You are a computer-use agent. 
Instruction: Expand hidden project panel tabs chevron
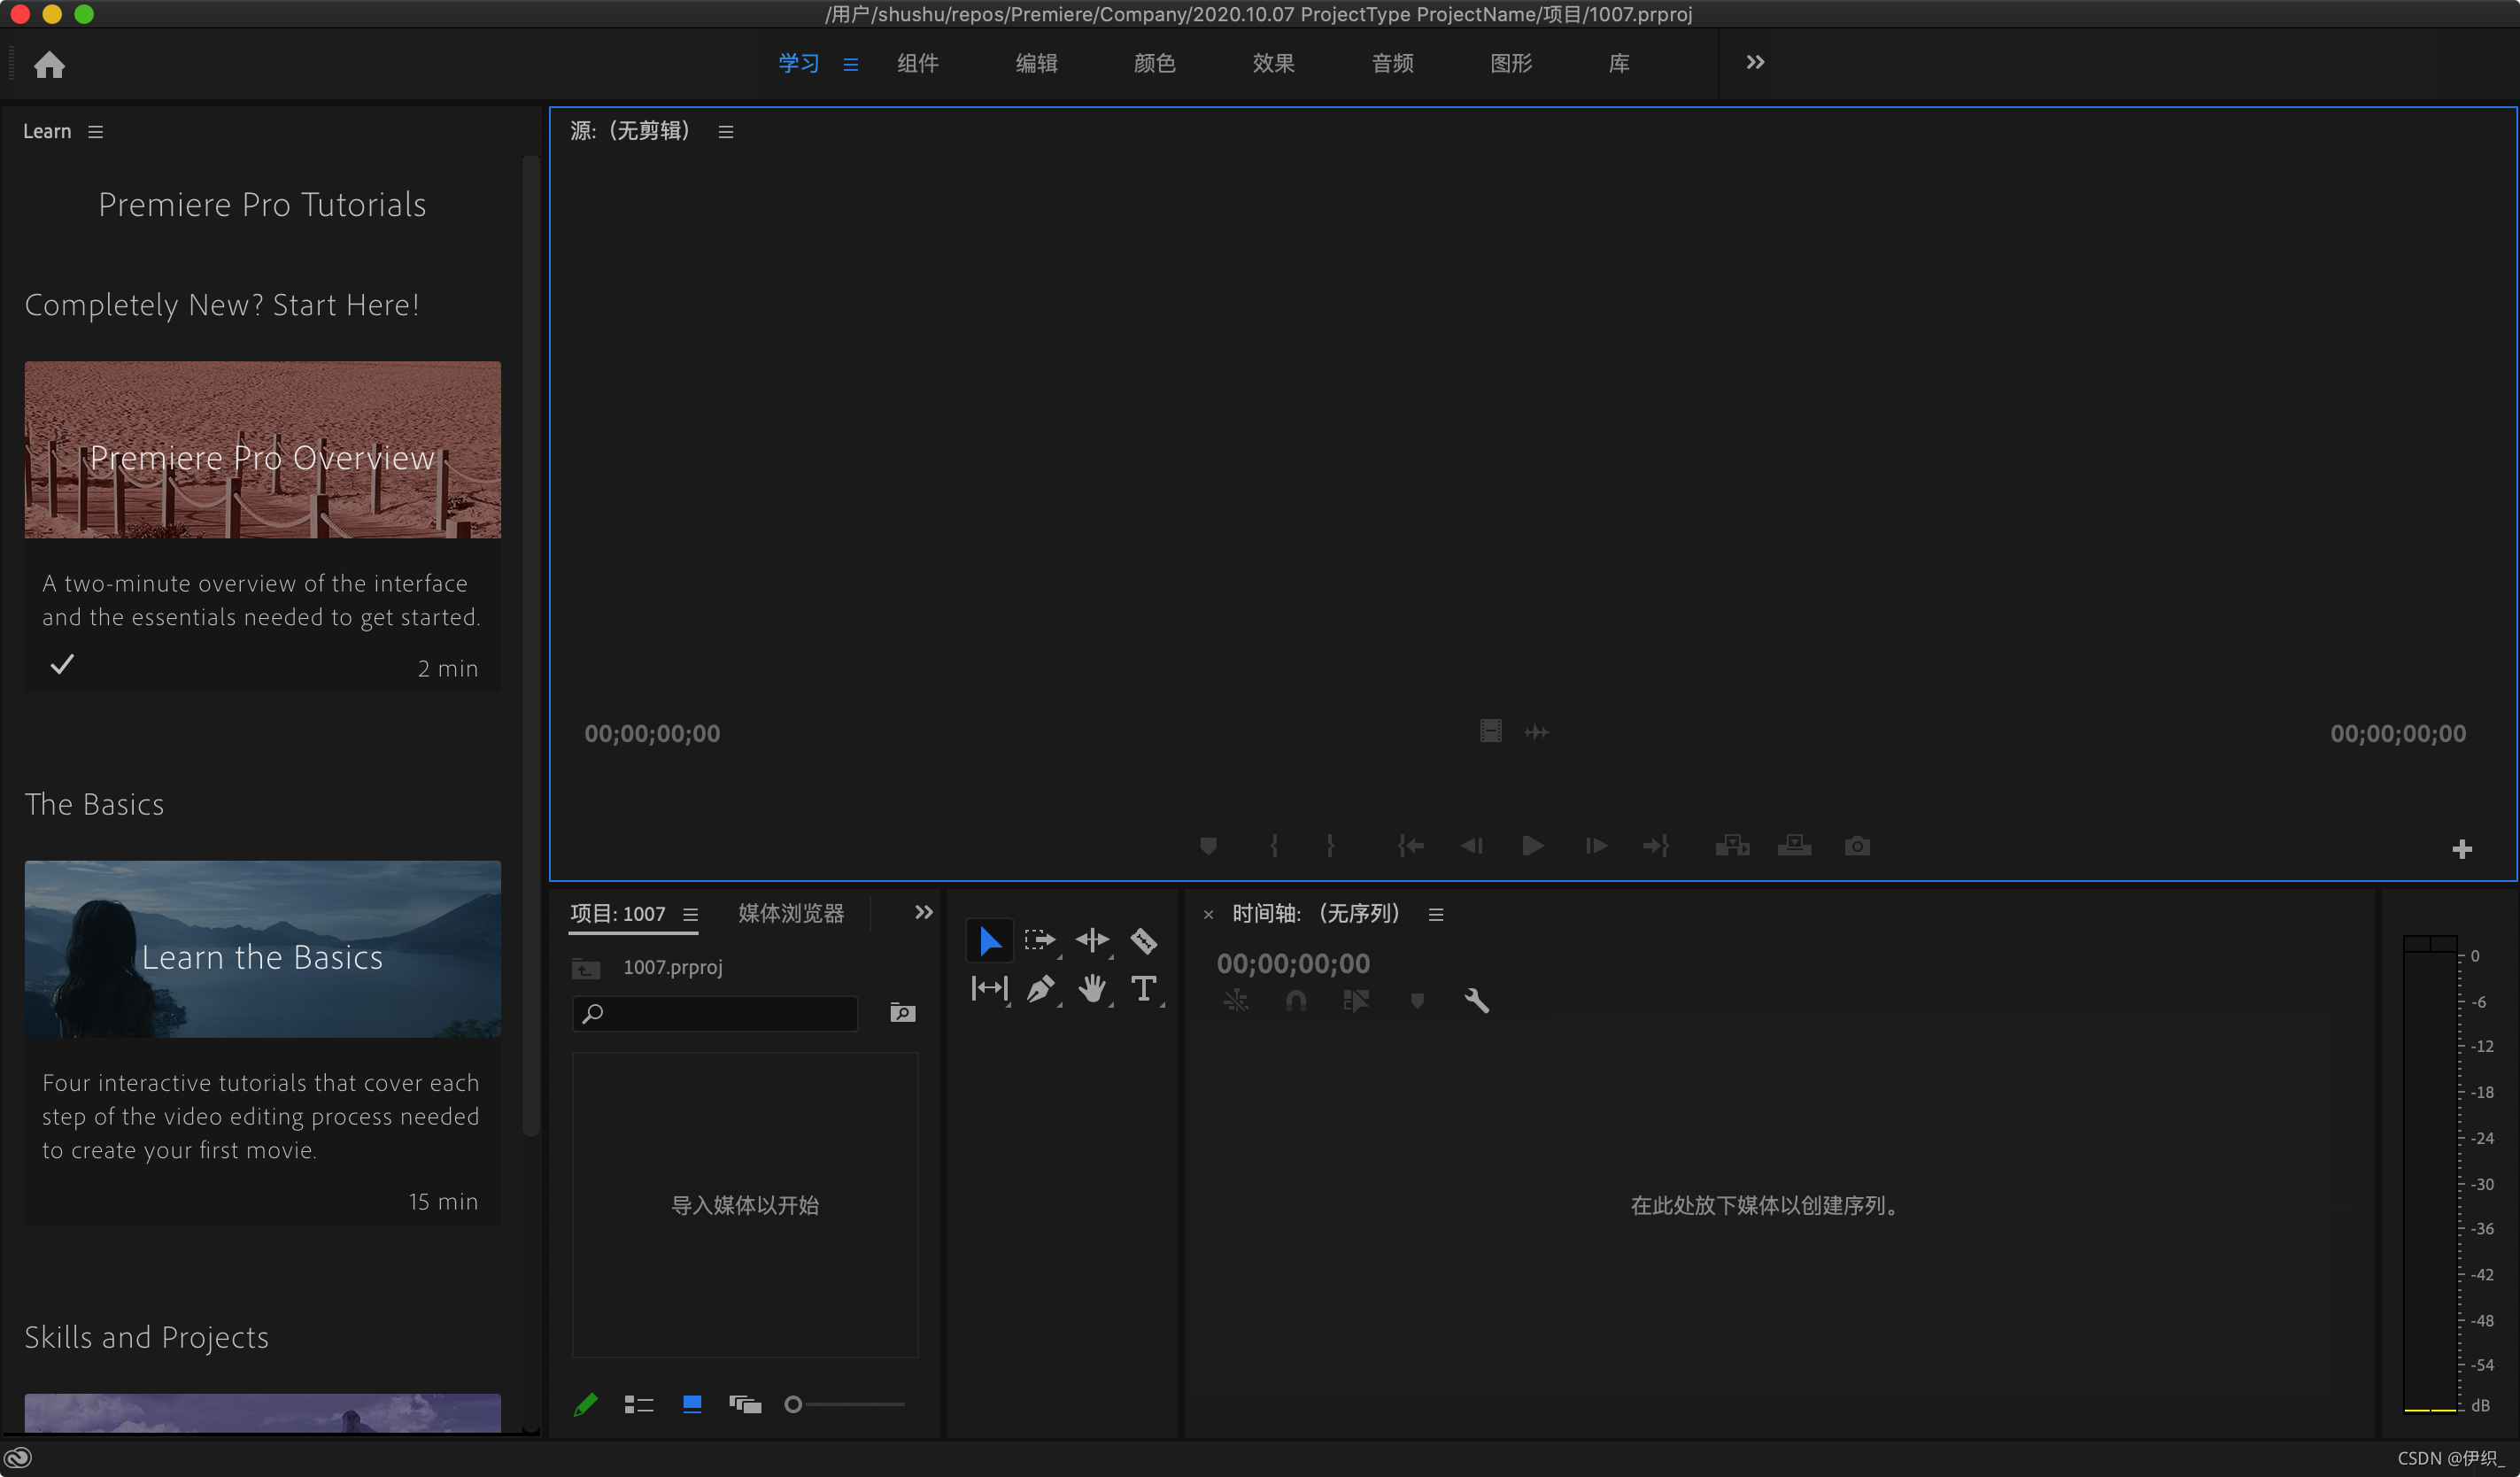click(923, 912)
